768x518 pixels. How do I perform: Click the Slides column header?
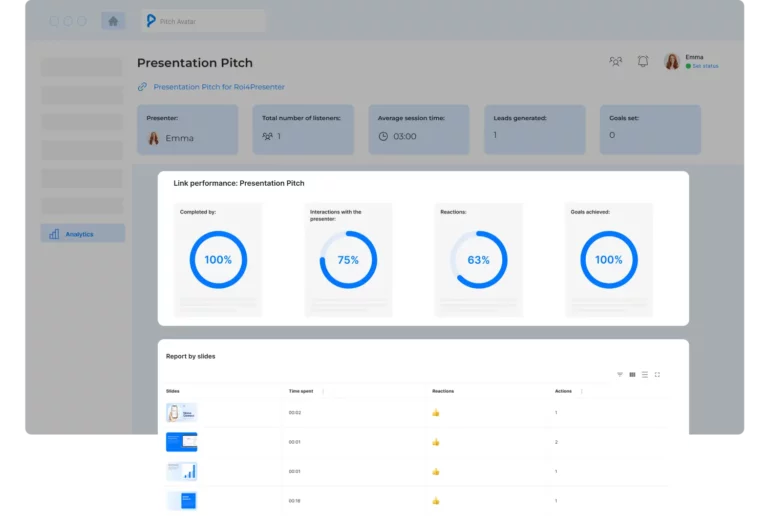[x=173, y=391]
